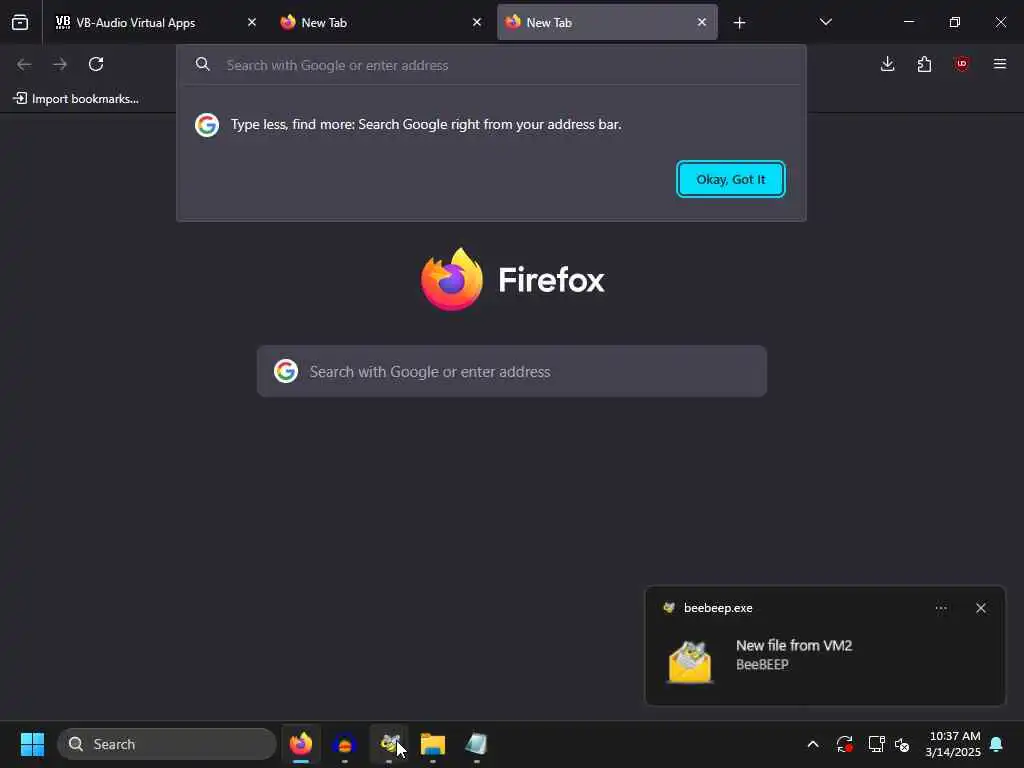Image resolution: width=1024 pixels, height=768 pixels.
Task: Open the notification bell icon
Action: [997, 744]
